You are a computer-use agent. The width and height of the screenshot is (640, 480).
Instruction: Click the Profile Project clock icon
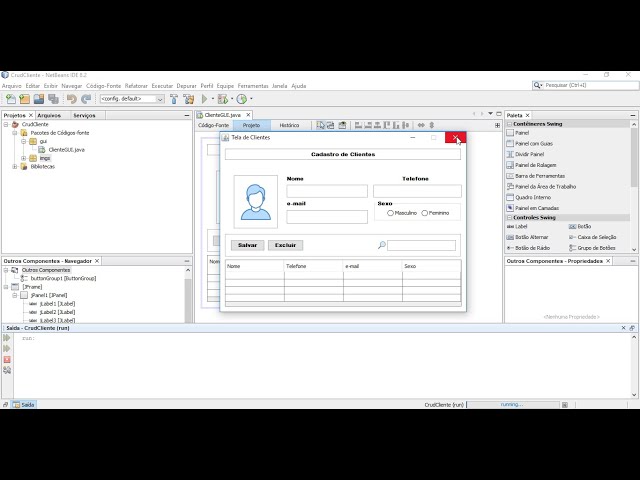click(x=242, y=99)
